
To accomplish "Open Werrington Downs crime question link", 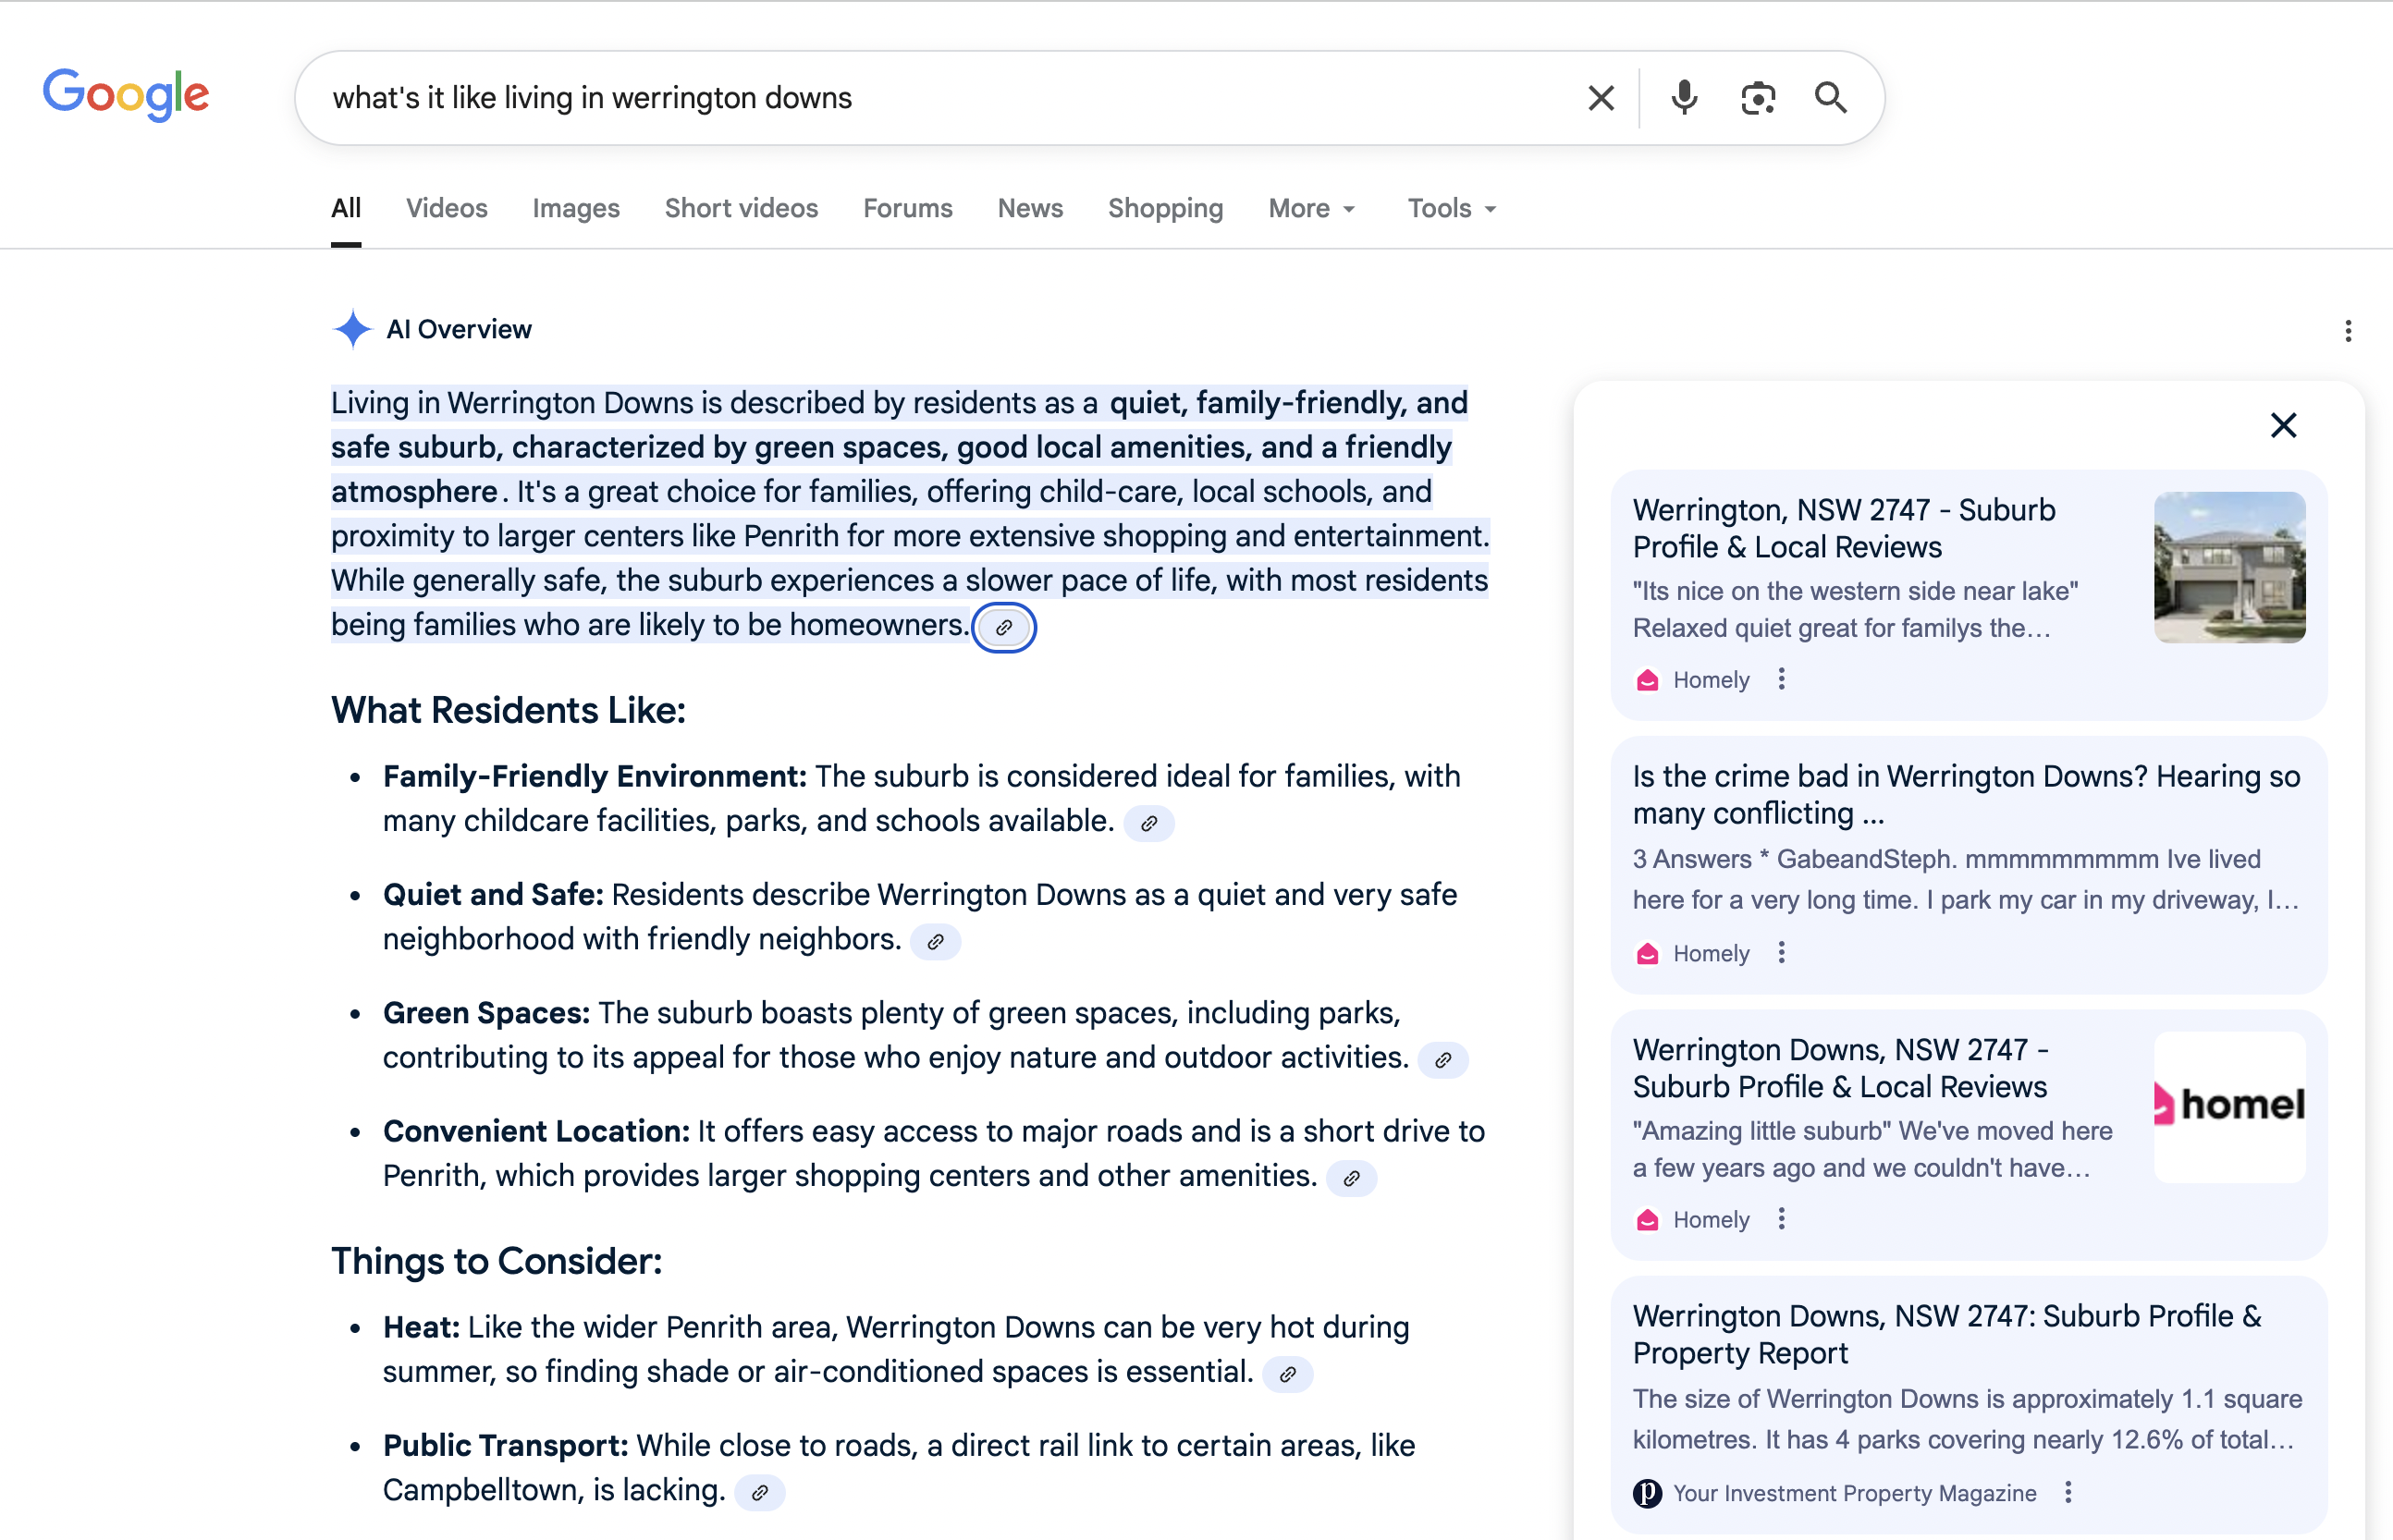I will pyautogui.click(x=1966, y=795).
